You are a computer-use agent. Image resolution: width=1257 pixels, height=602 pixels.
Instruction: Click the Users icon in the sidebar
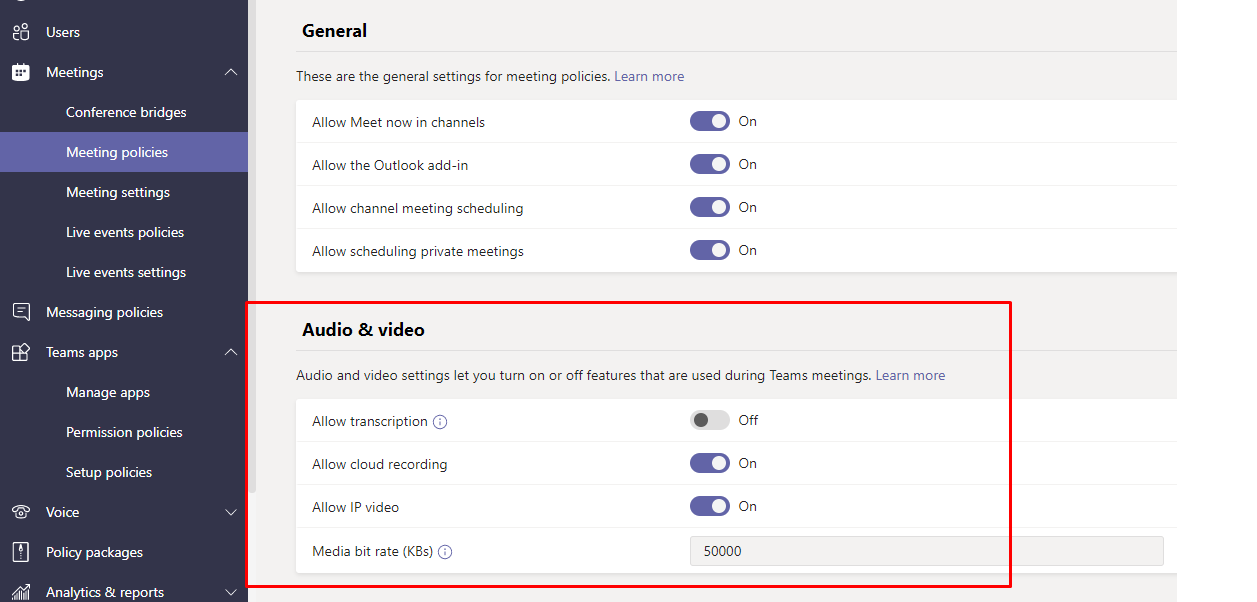click(20, 31)
